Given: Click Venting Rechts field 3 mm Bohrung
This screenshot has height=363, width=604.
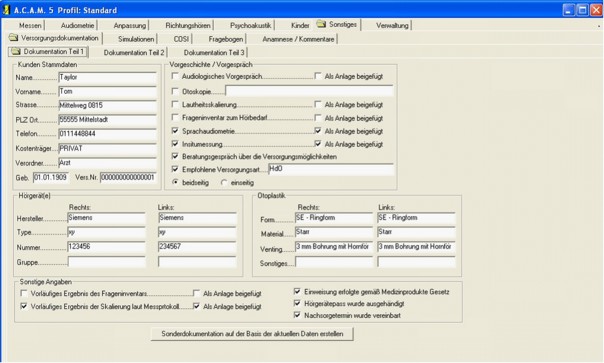Looking at the screenshot, I should click(x=334, y=247).
